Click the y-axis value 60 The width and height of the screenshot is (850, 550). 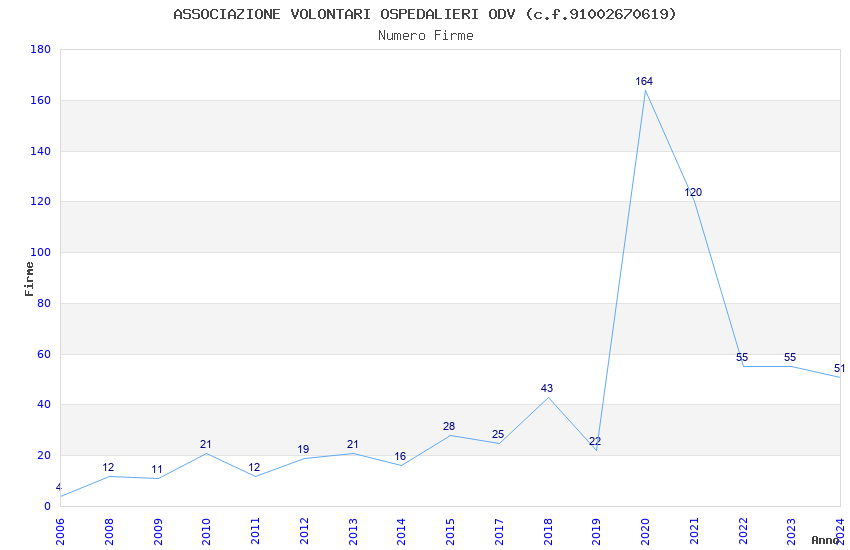coord(43,354)
